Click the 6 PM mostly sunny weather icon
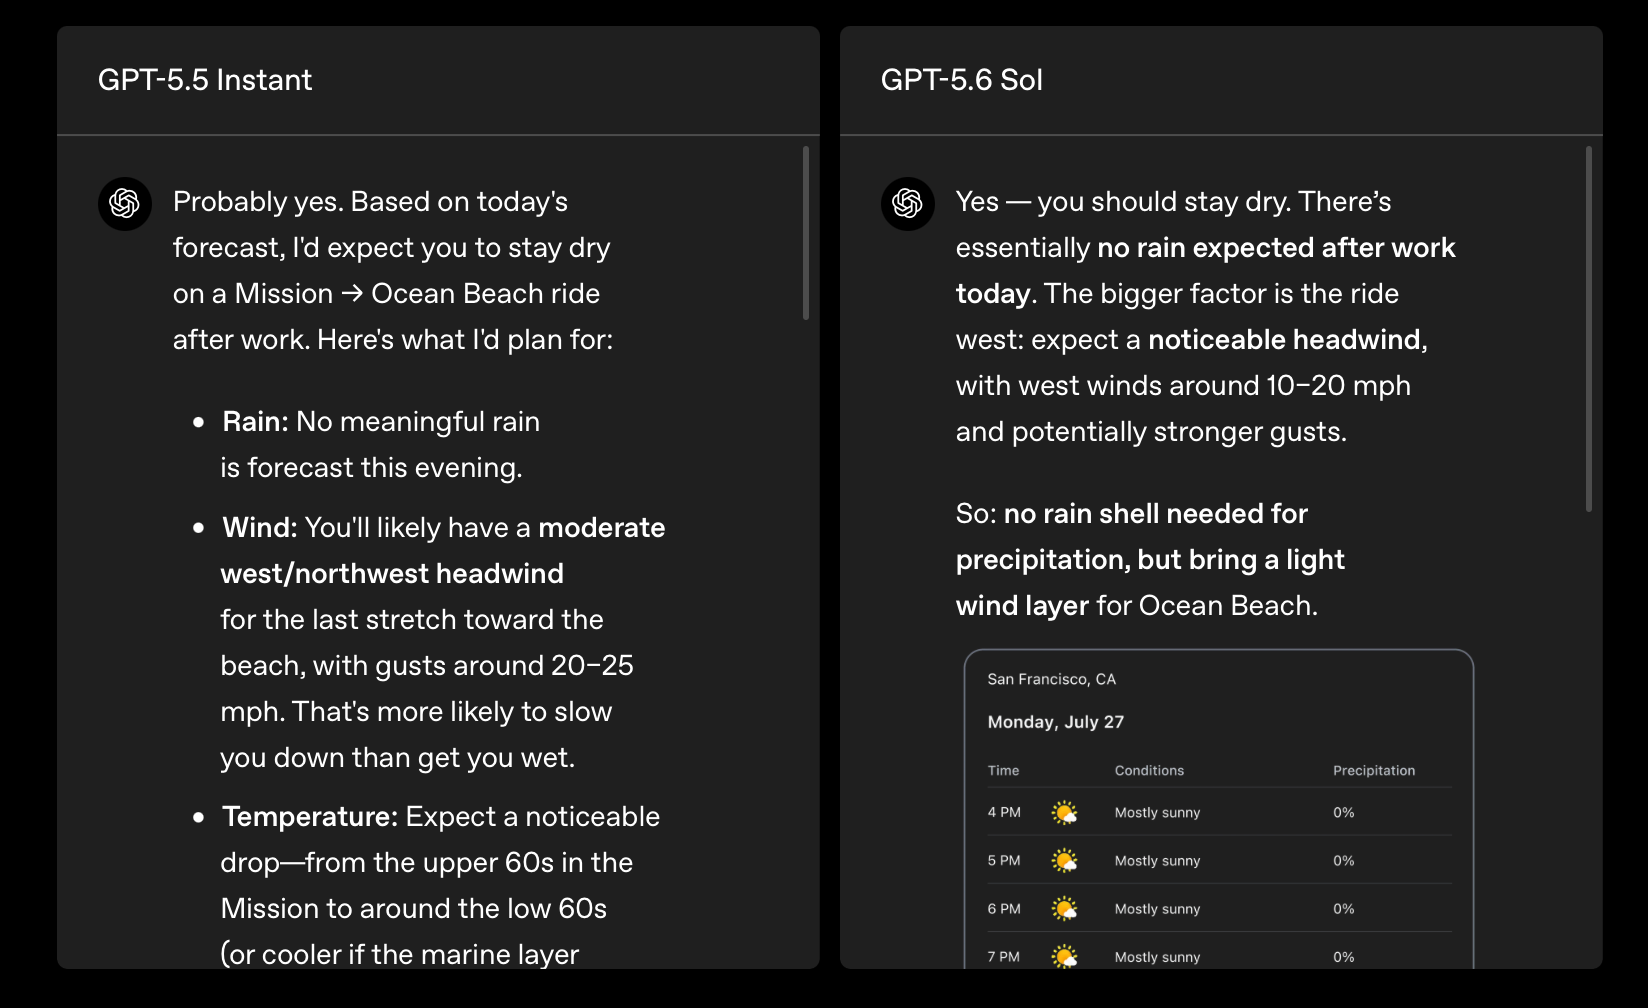Image resolution: width=1648 pixels, height=1008 pixels. tap(1065, 909)
